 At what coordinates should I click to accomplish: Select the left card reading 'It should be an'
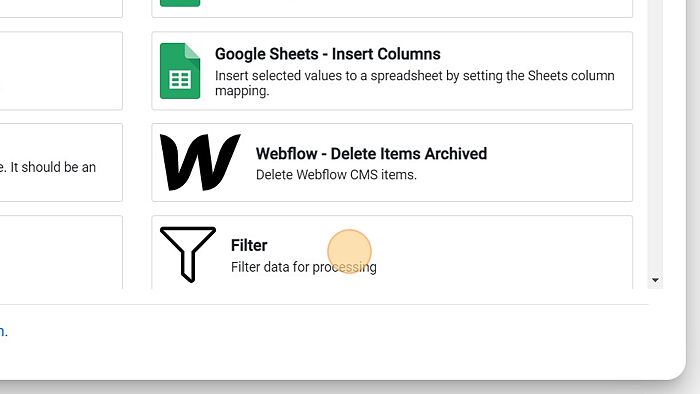(61, 162)
